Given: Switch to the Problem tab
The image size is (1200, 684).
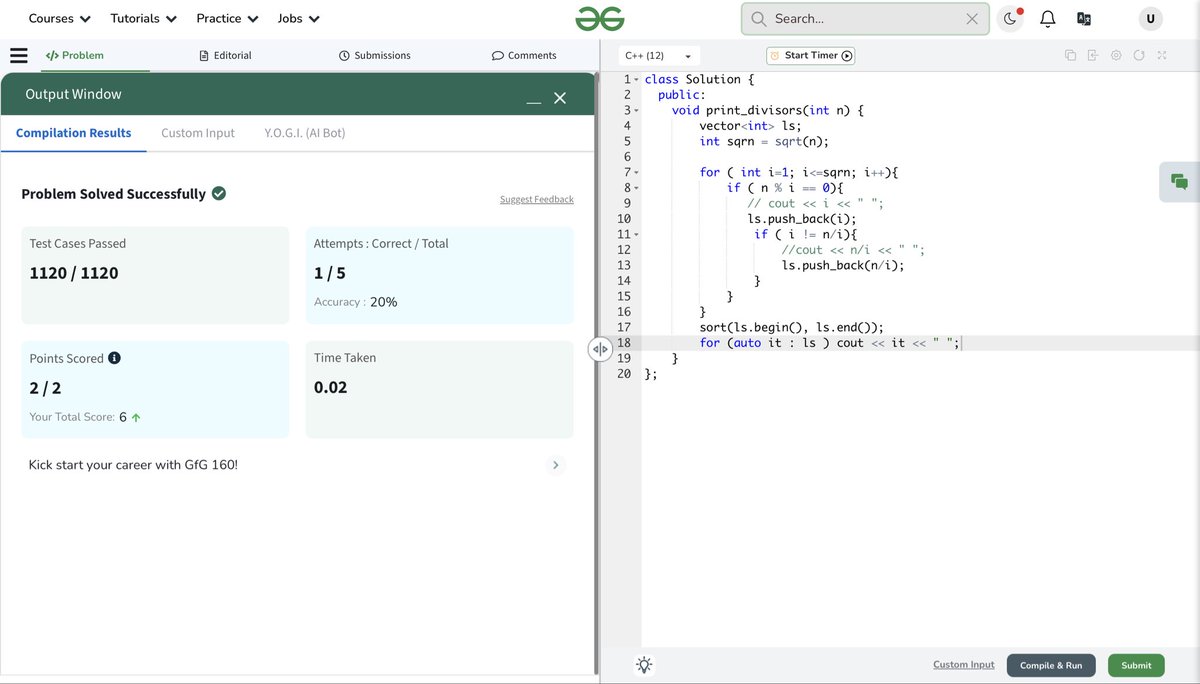Looking at the screenshot, I should pos(75,56).
